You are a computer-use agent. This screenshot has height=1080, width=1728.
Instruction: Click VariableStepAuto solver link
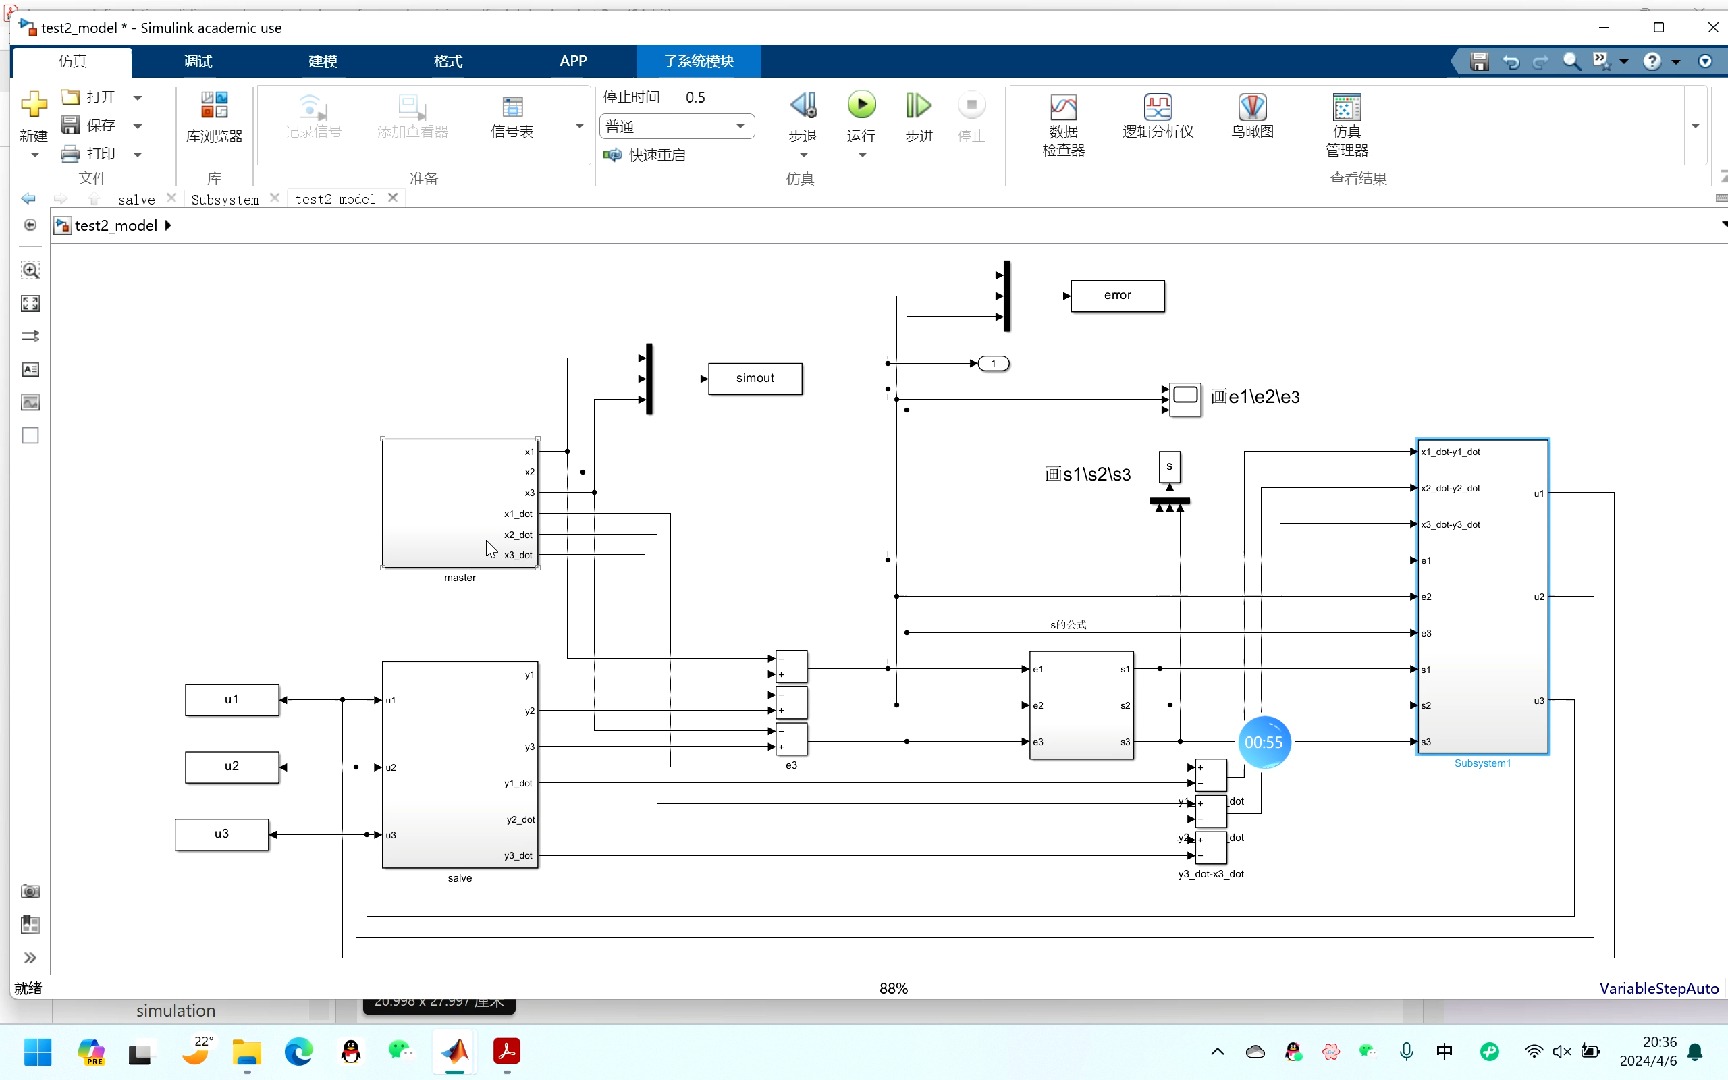(1659, 989)
